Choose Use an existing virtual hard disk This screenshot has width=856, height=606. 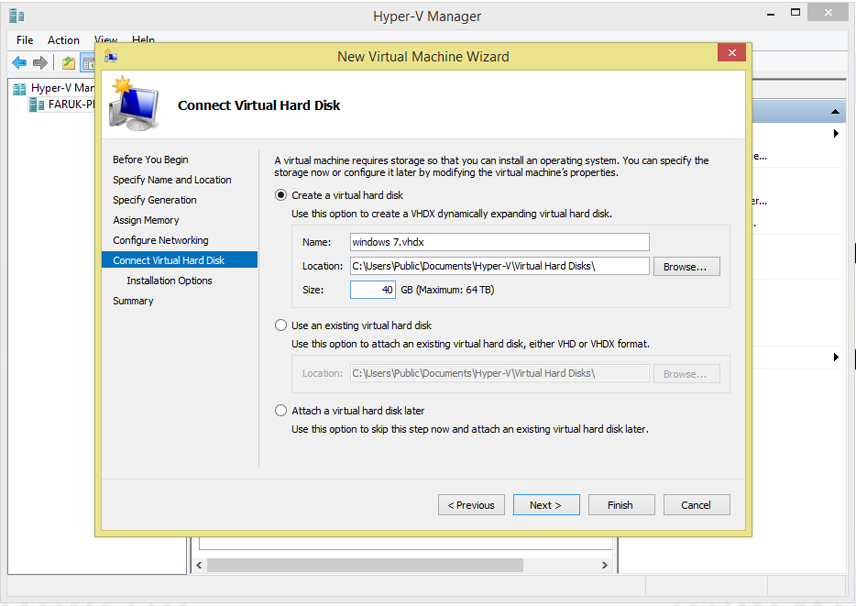coord(281,325)
